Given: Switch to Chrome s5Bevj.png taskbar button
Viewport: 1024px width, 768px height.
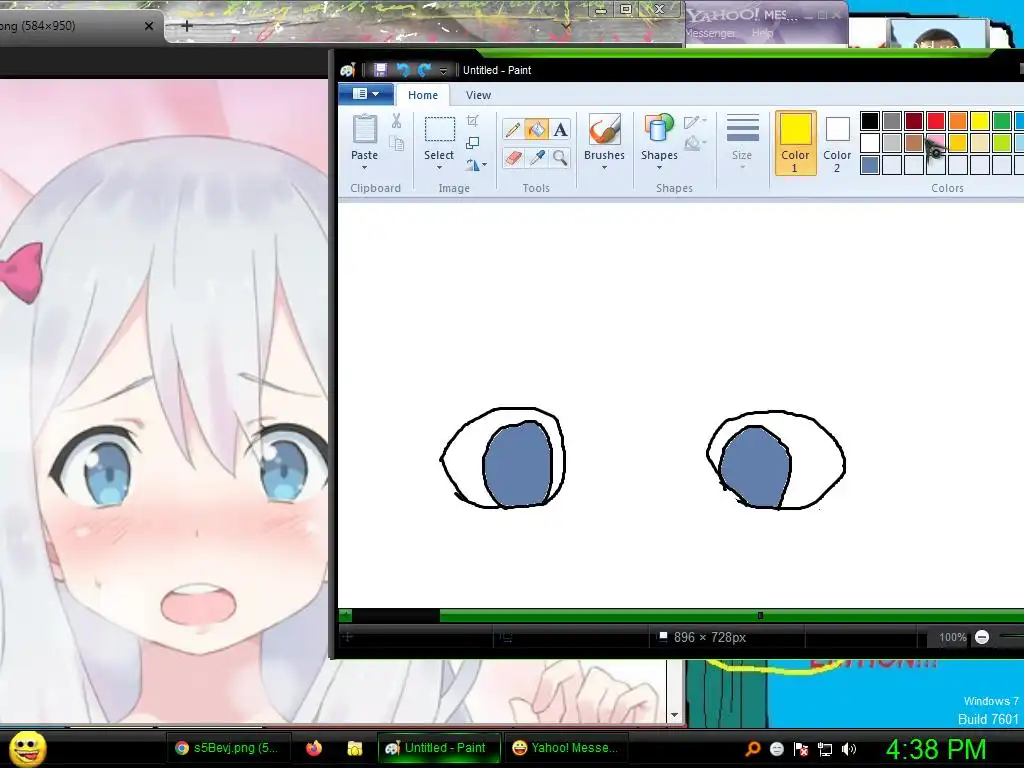Looking at the screenshot, I should point(227,748).
